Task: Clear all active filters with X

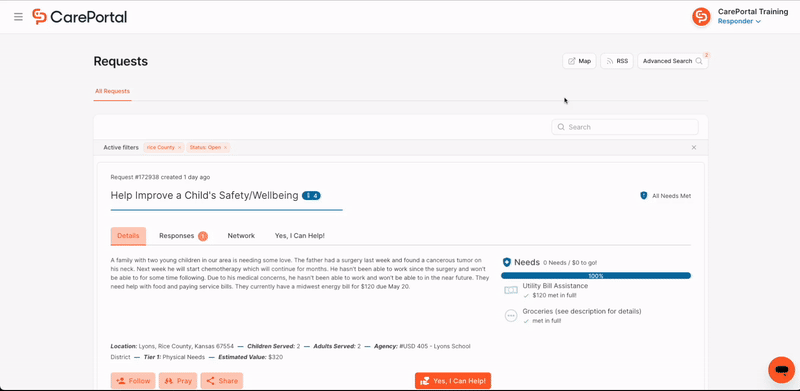Action: tap(694, 148)
